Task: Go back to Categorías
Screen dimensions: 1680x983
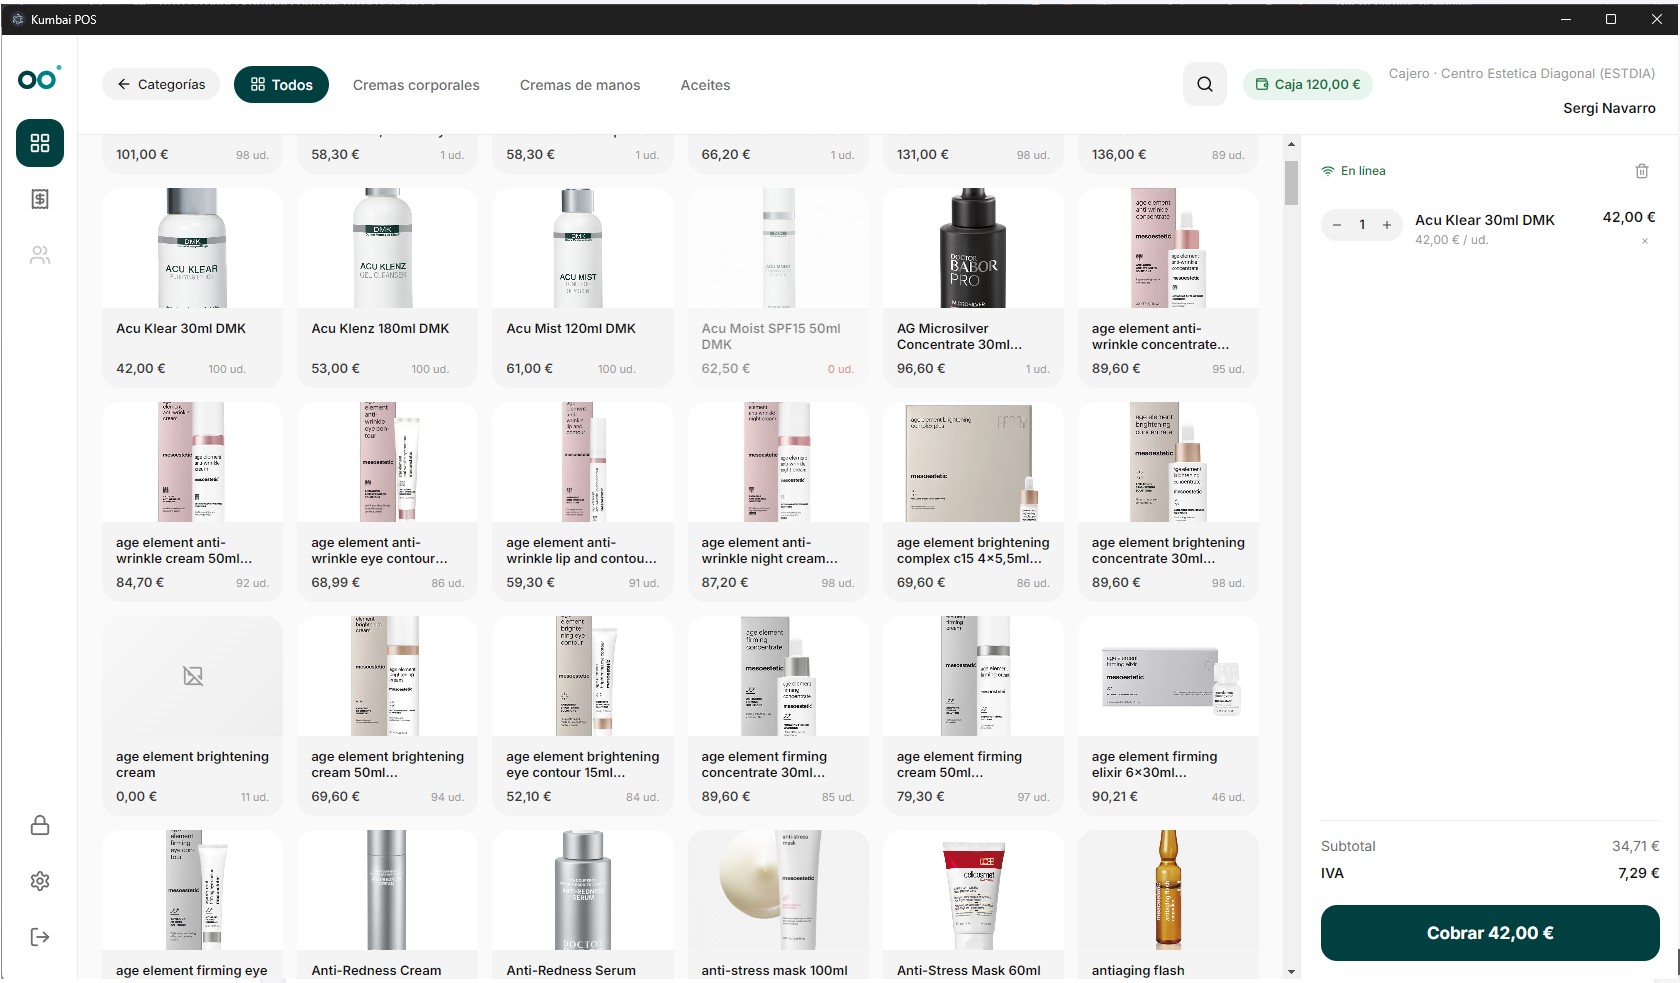Action: point(161,84)
